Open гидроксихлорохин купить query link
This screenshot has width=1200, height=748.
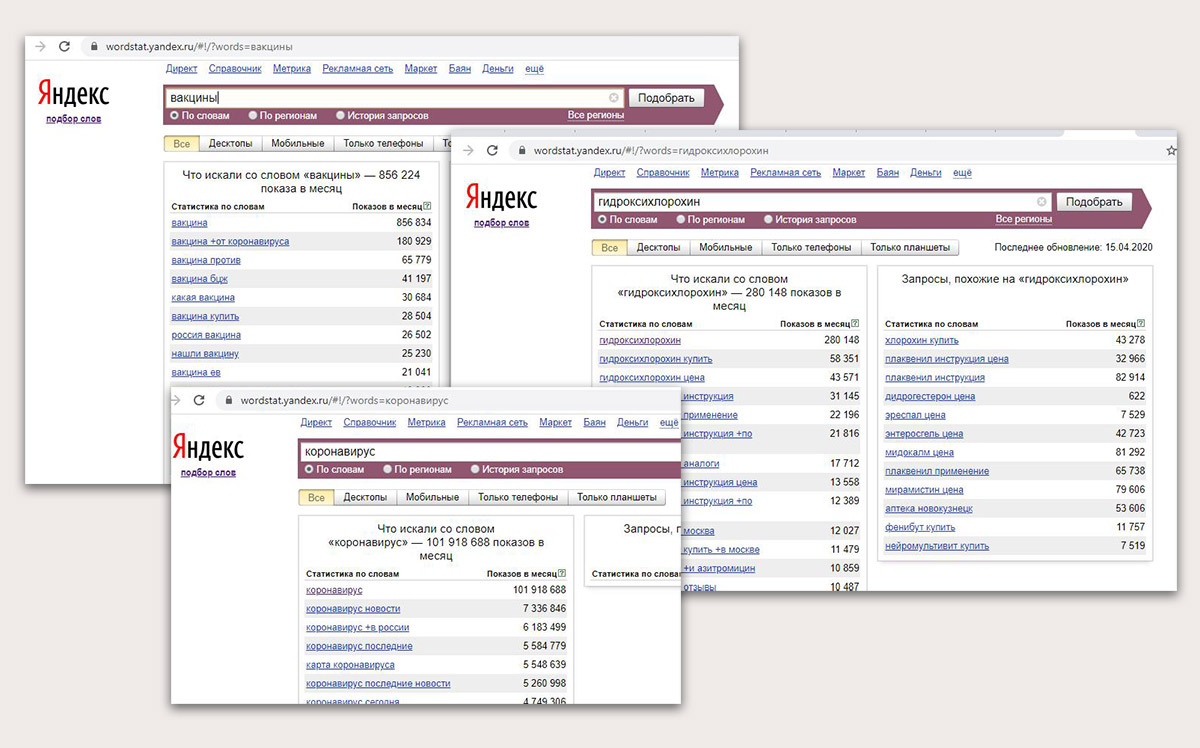pyautogui.click(x=655, y=359)
